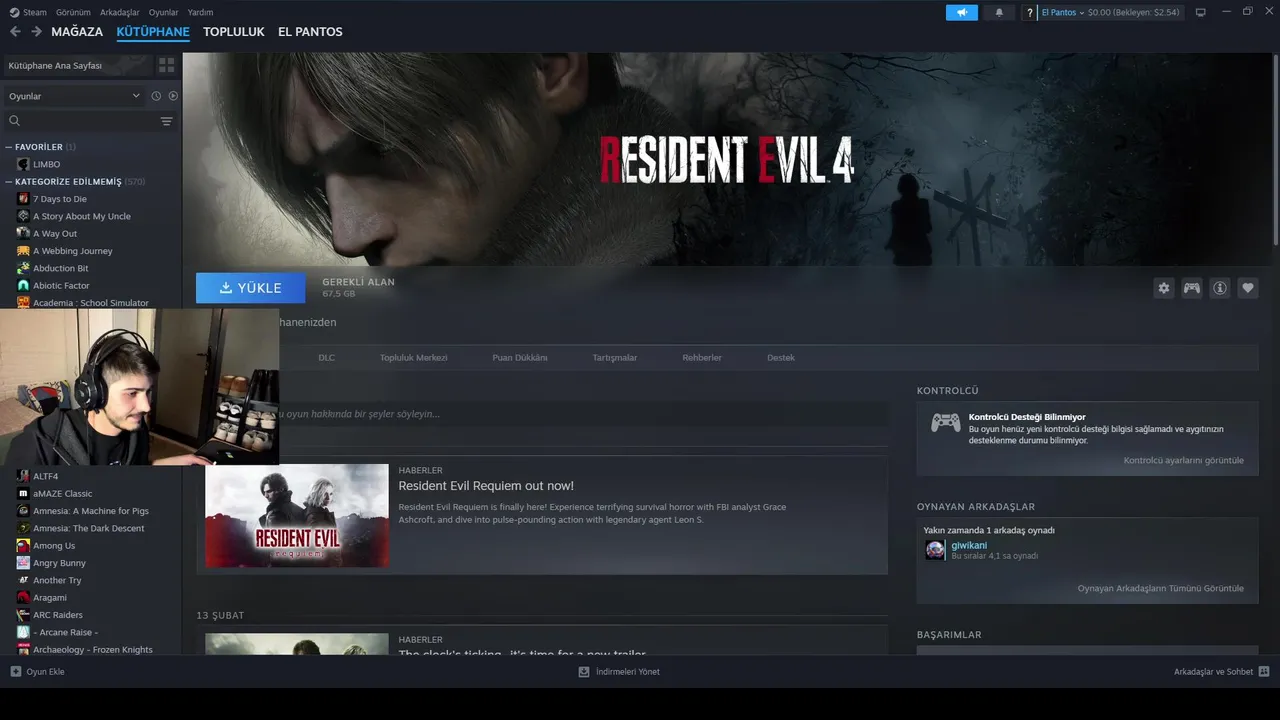Toggle ready-to-play filter icon
This screenshot has width=1280, height=720.
[x=173, y=96]
